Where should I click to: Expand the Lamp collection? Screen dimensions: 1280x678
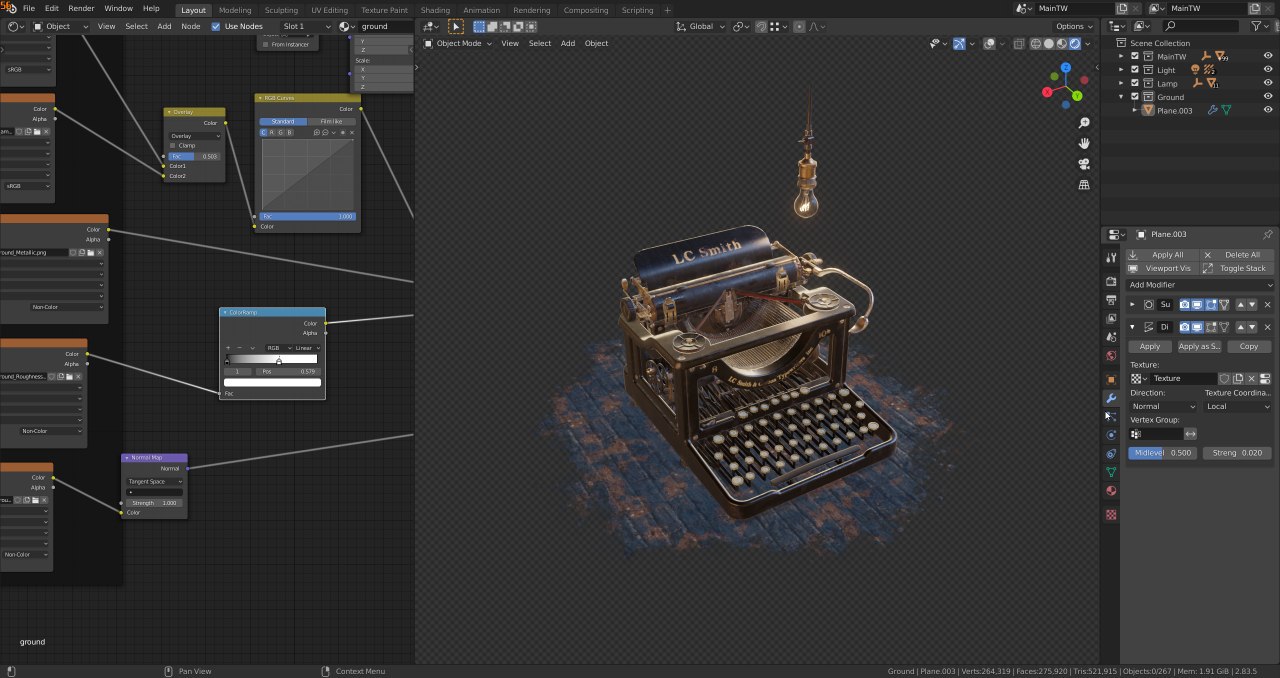pyautogui.click(x=1121, y=83)
